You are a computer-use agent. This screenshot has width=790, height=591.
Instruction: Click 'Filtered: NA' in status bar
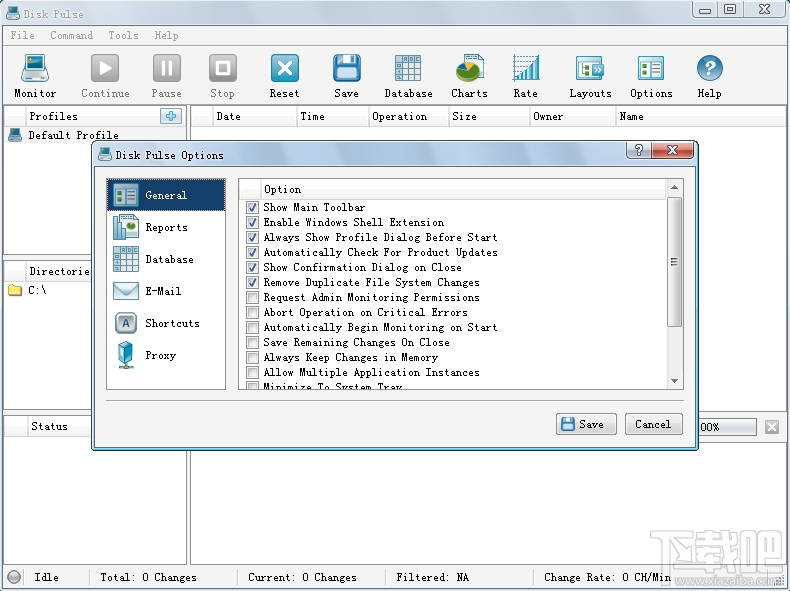[x=432, y=577]
